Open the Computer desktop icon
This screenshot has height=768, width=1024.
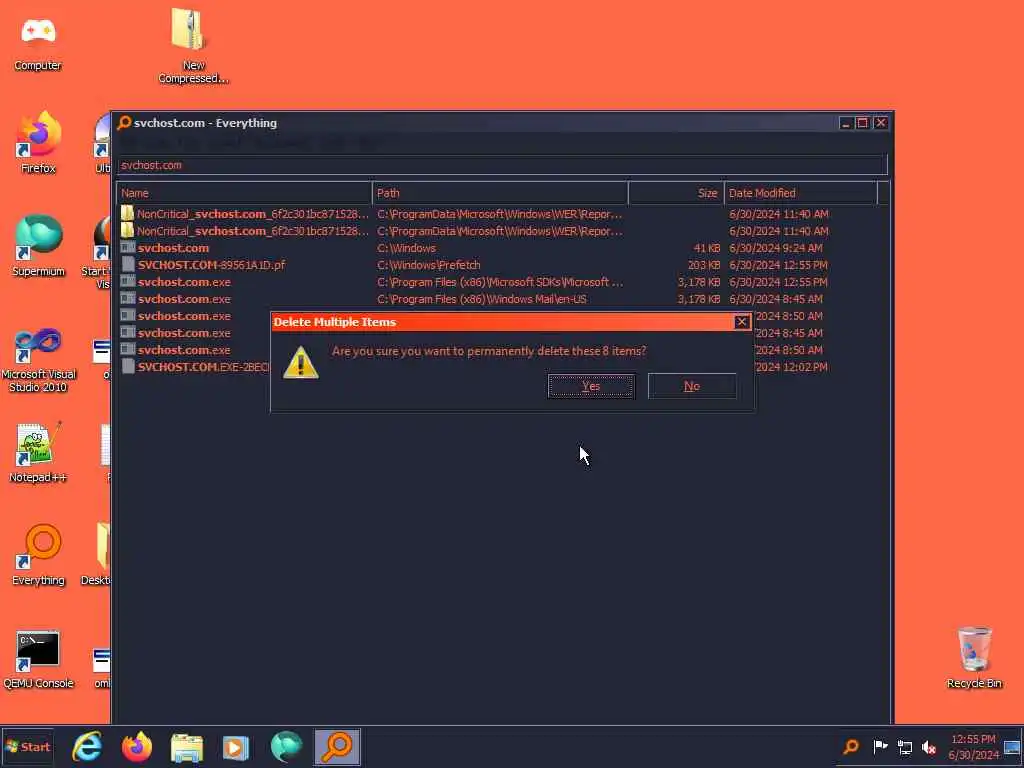(x=38, y=44)
